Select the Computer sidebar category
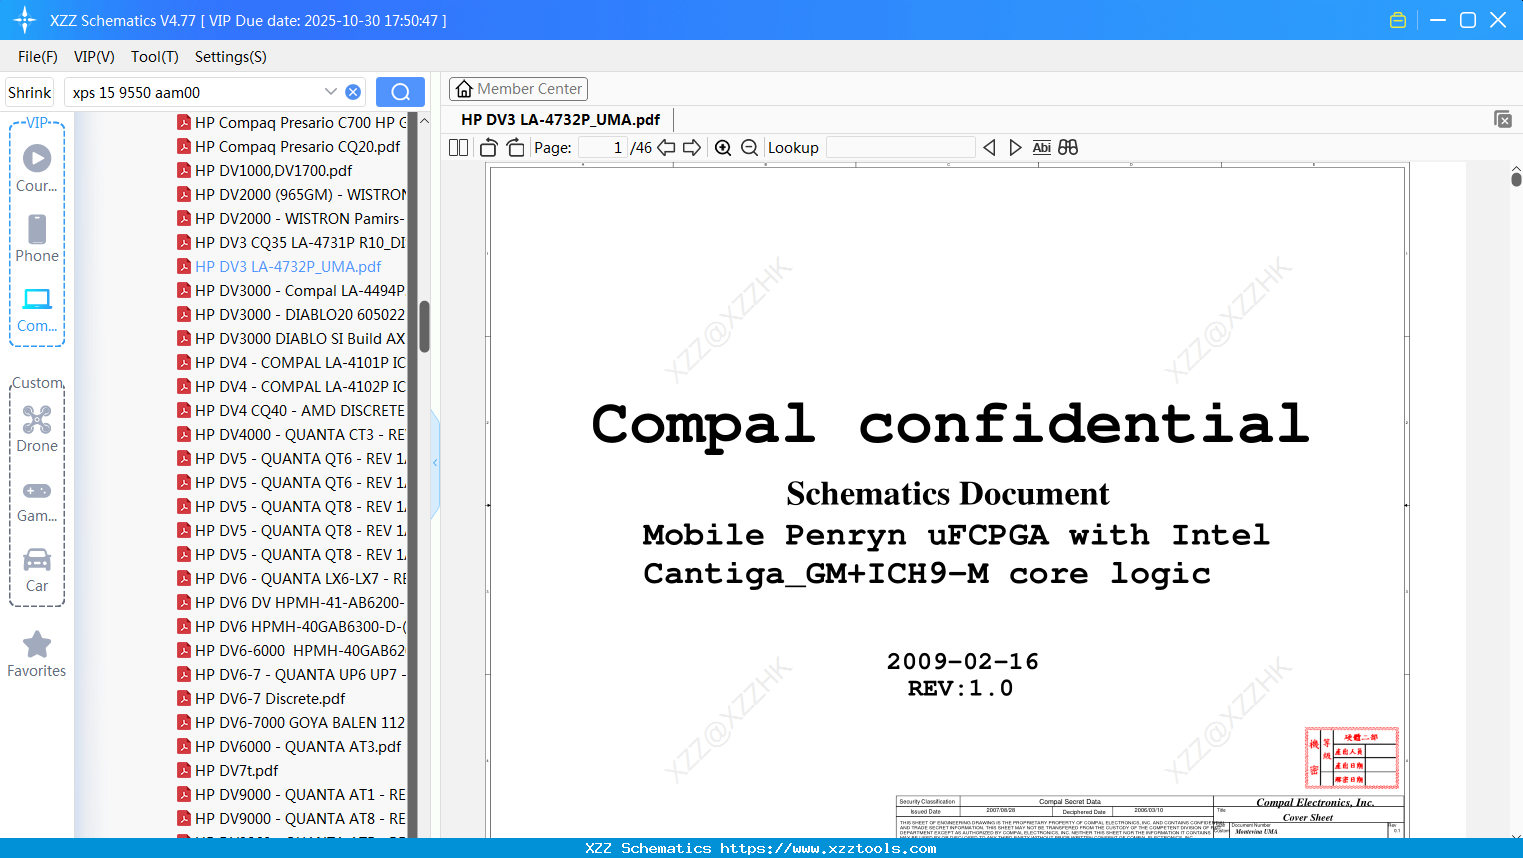1523x858 pixels. 37,309
